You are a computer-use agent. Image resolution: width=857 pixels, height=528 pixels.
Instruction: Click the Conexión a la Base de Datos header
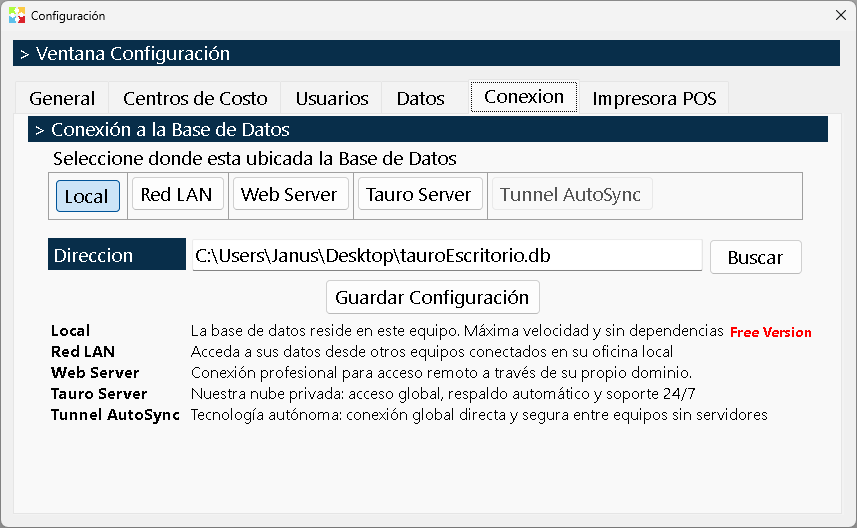pos(427,130)
